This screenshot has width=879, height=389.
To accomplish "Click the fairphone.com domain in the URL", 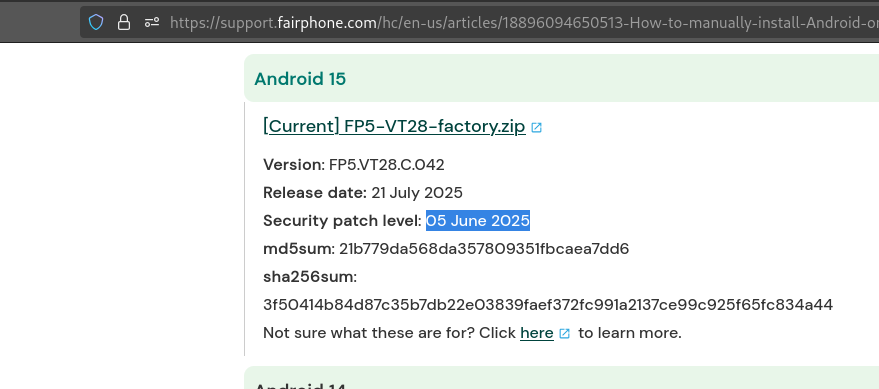I will coord(326,23).
